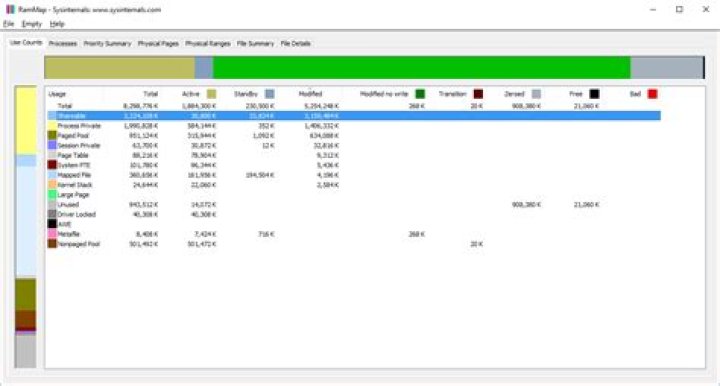Image resolution: width=720 pixels, height=386 pixels.
Task: Switch to the Physical Ranges tab
Action: point(208,44)
